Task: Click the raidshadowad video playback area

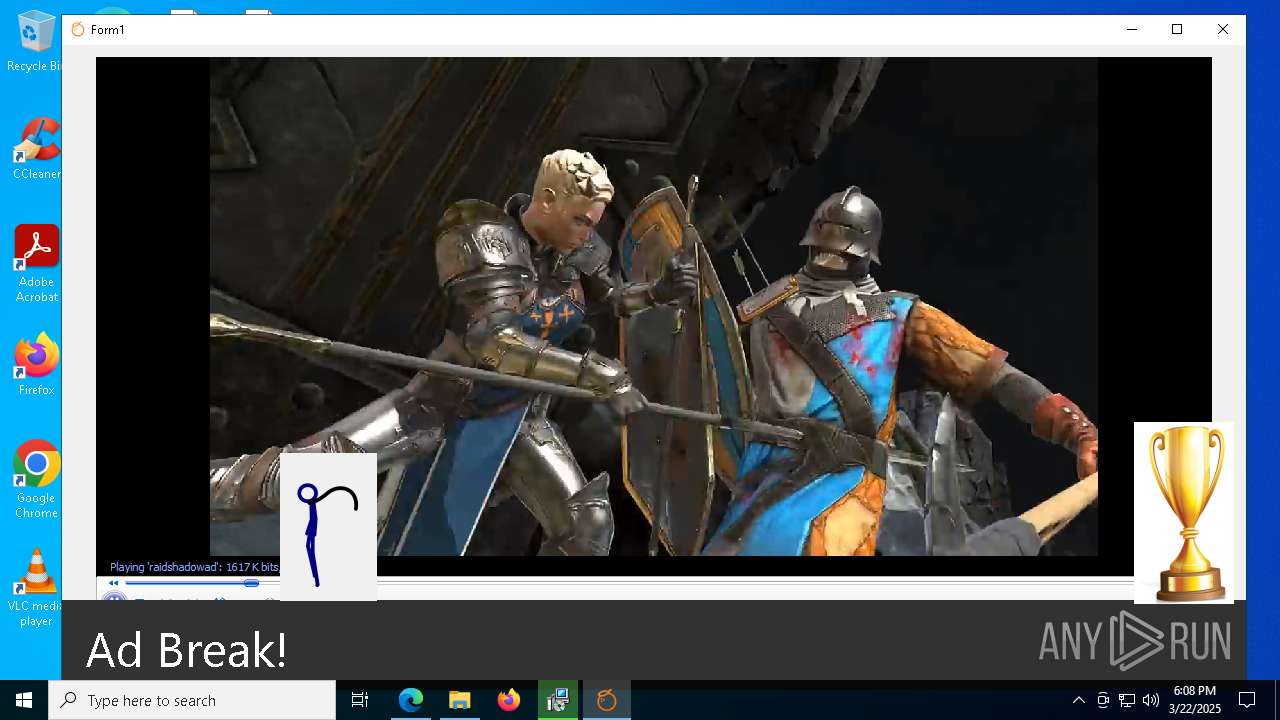Action: click(x=654, y=306)
